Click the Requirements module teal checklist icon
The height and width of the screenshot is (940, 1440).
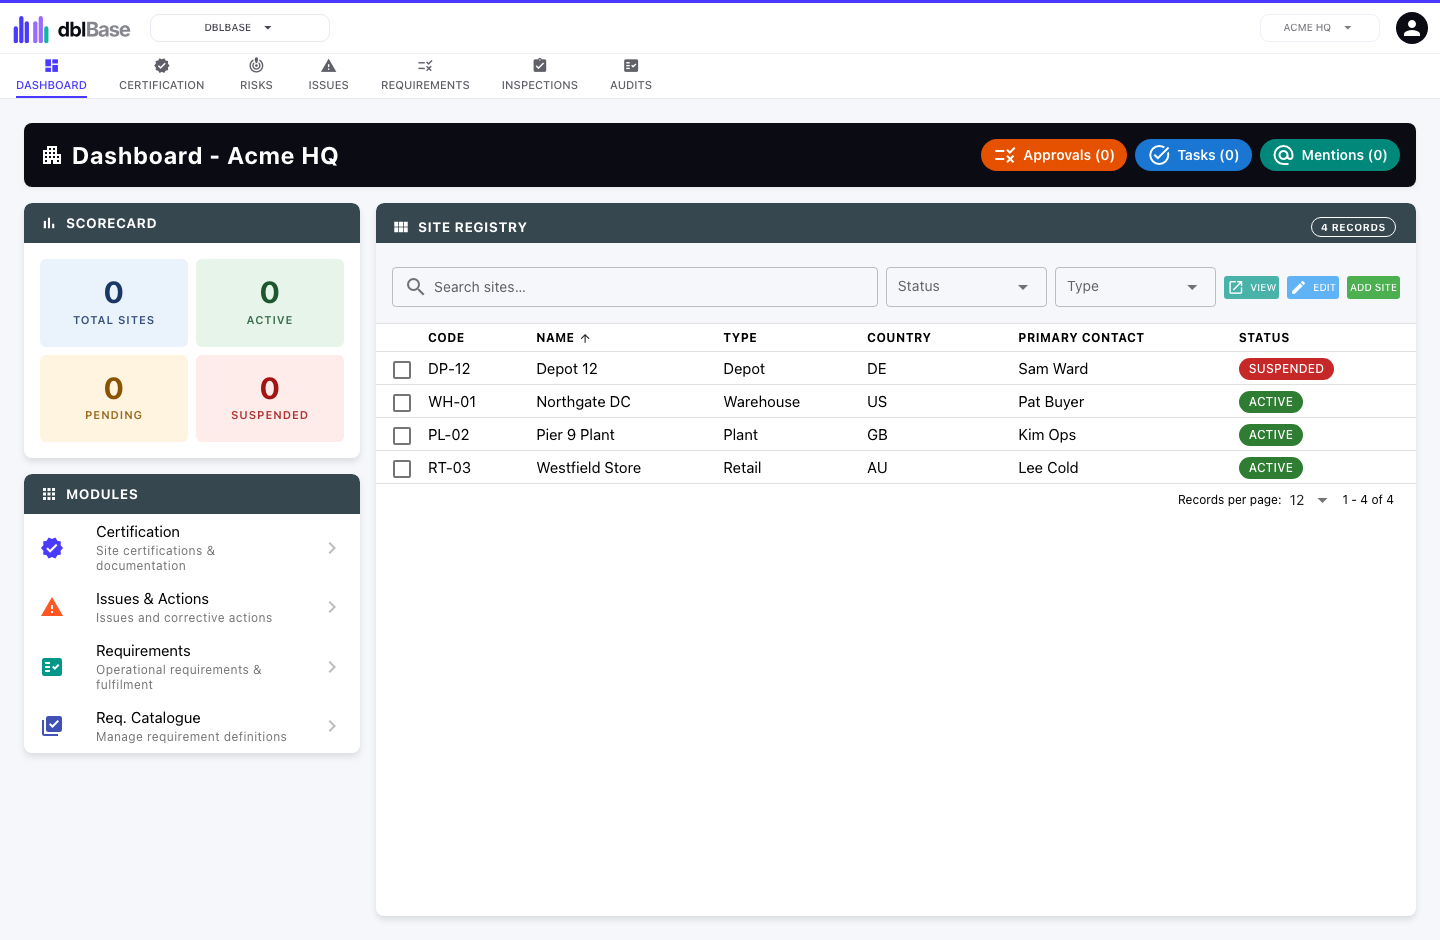52,667
